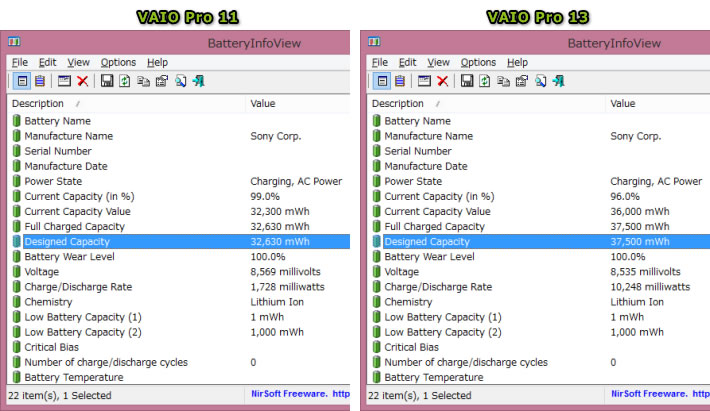
Task: Select Show Battery Log icon in right window
Action: coord(400,81)
